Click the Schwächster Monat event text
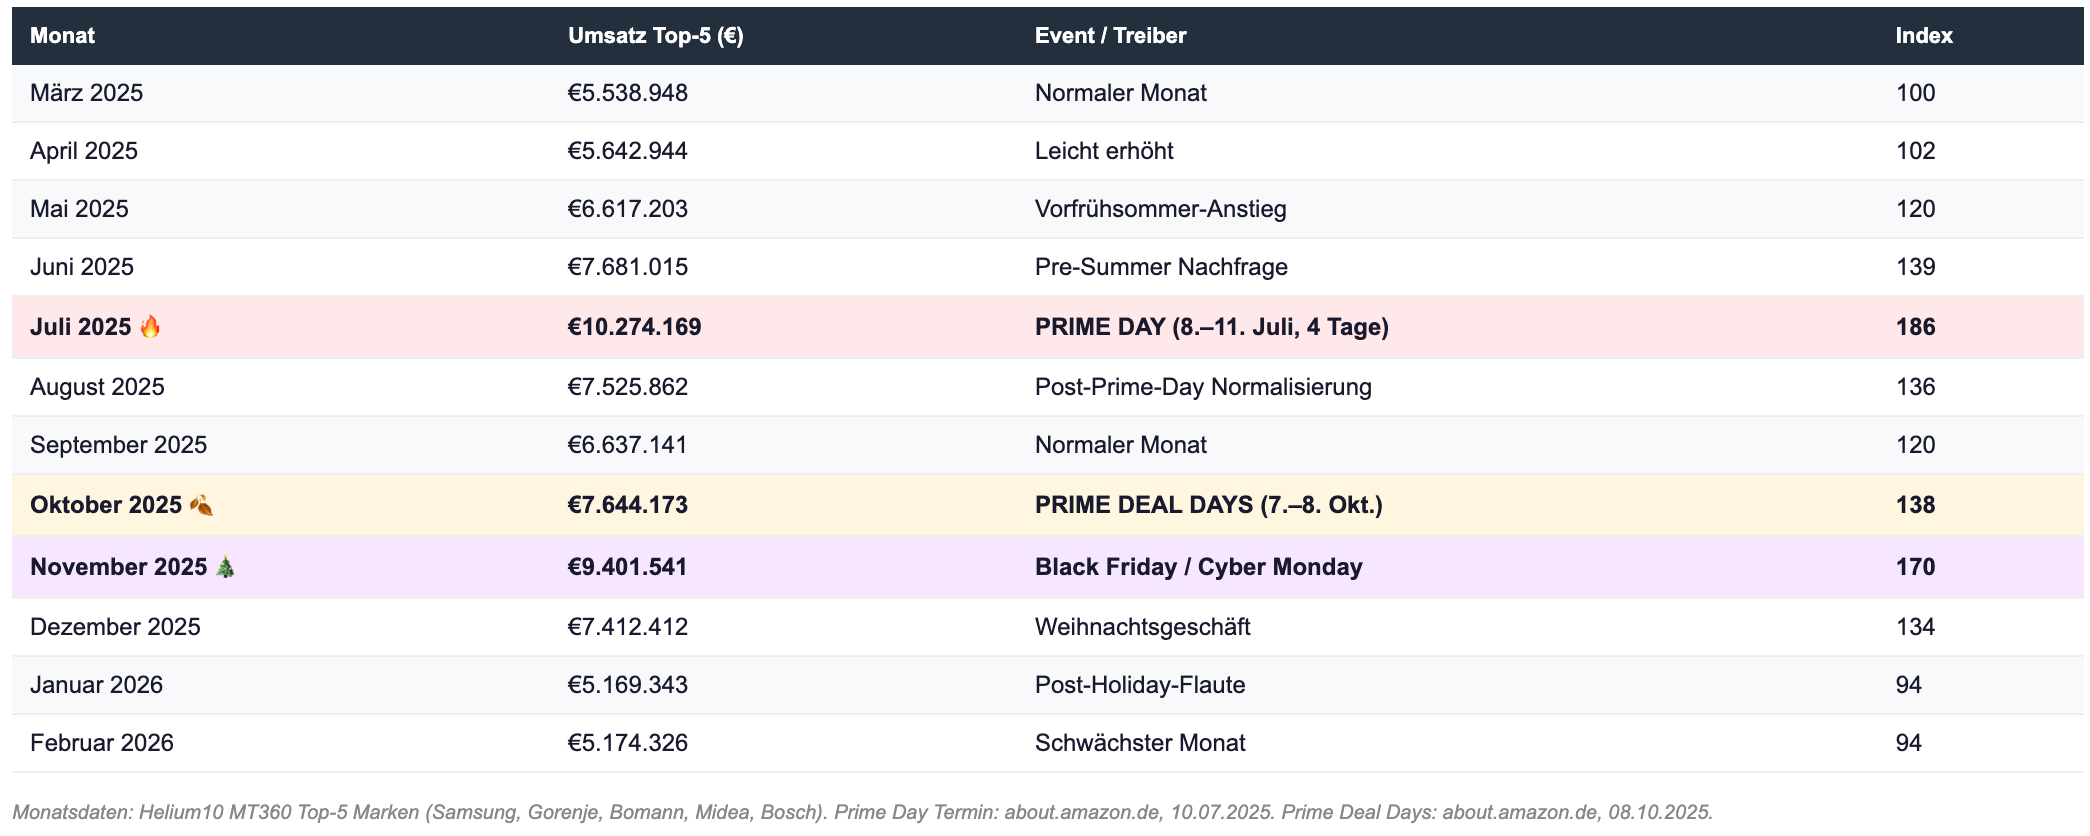The width and height of the screenshot is (2090, 836). (1140, 743)
